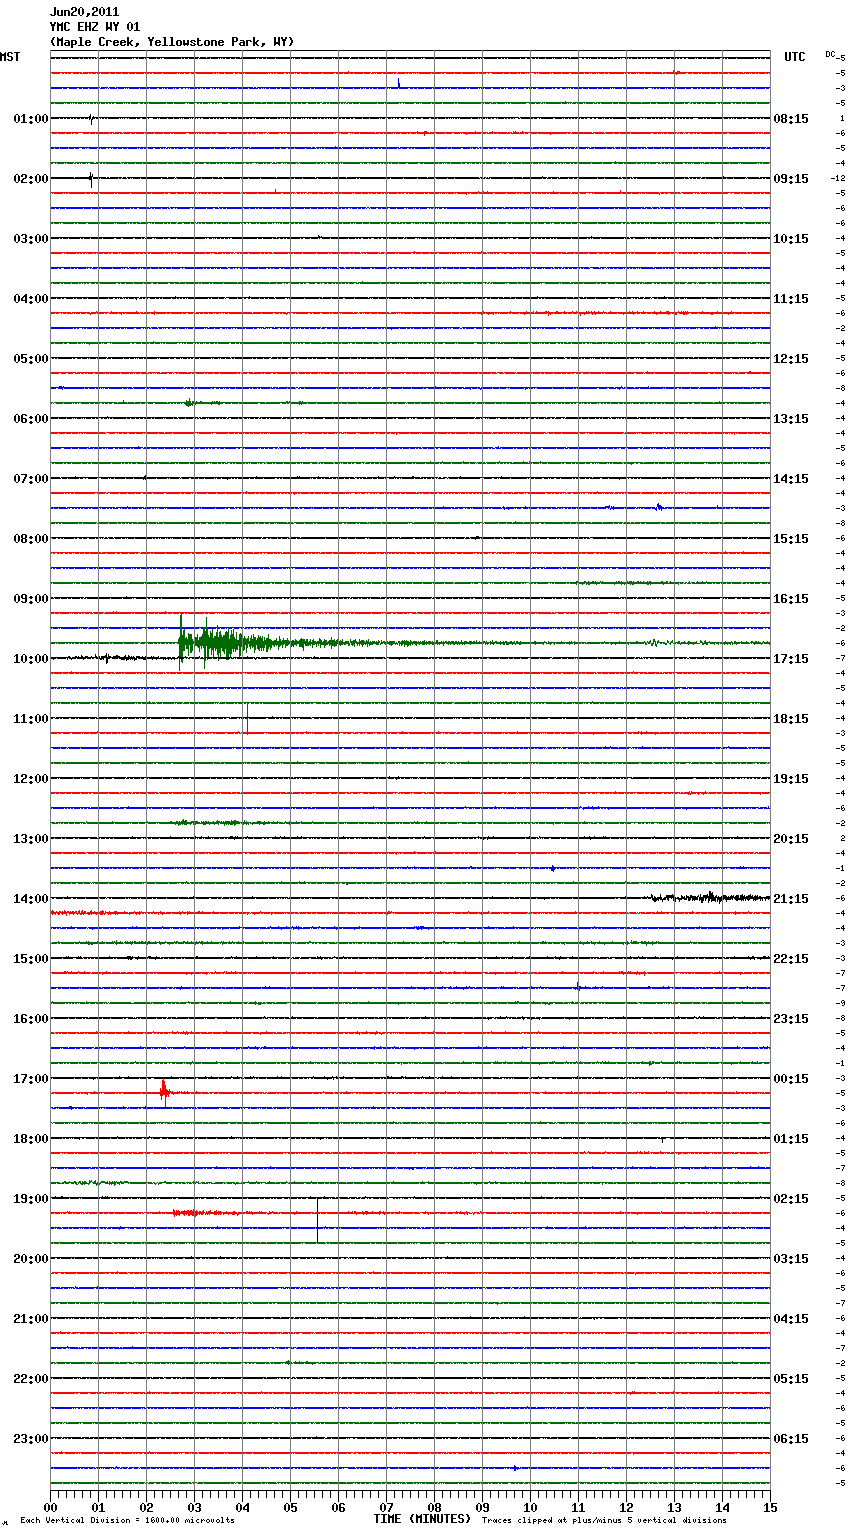Select the 04:00 MST time label
The image size is (850, 1534).
pos(31,299)
